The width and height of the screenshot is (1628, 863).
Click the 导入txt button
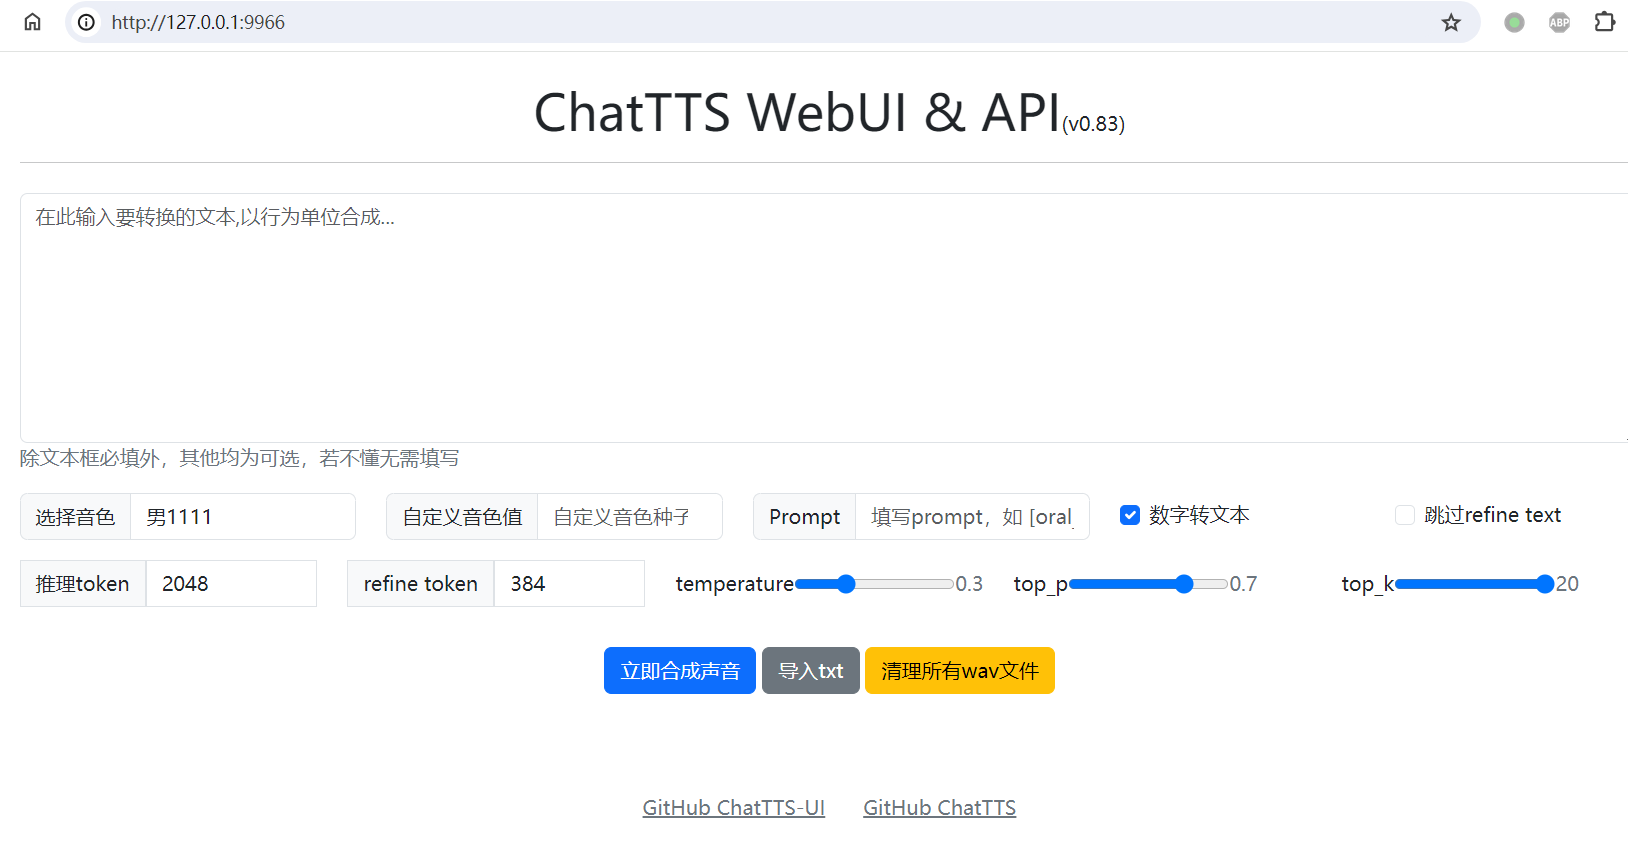coord(810,671)
